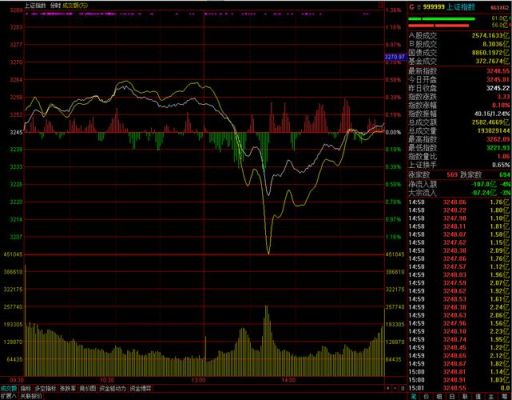The width and height of the screenshot is (512, 400).
Task: Switch to the 多空指标 tab
Action: coord(46,389)
